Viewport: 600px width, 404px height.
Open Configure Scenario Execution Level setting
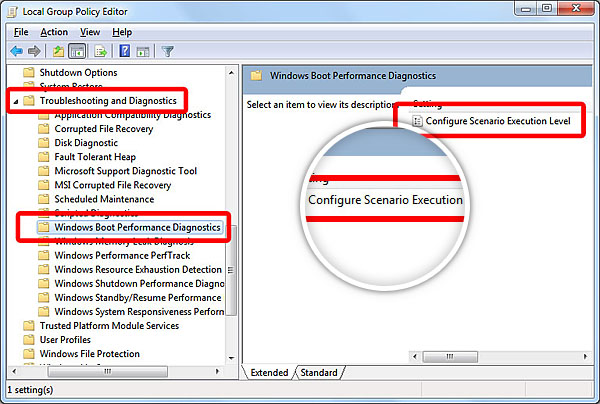pos(498,121)
